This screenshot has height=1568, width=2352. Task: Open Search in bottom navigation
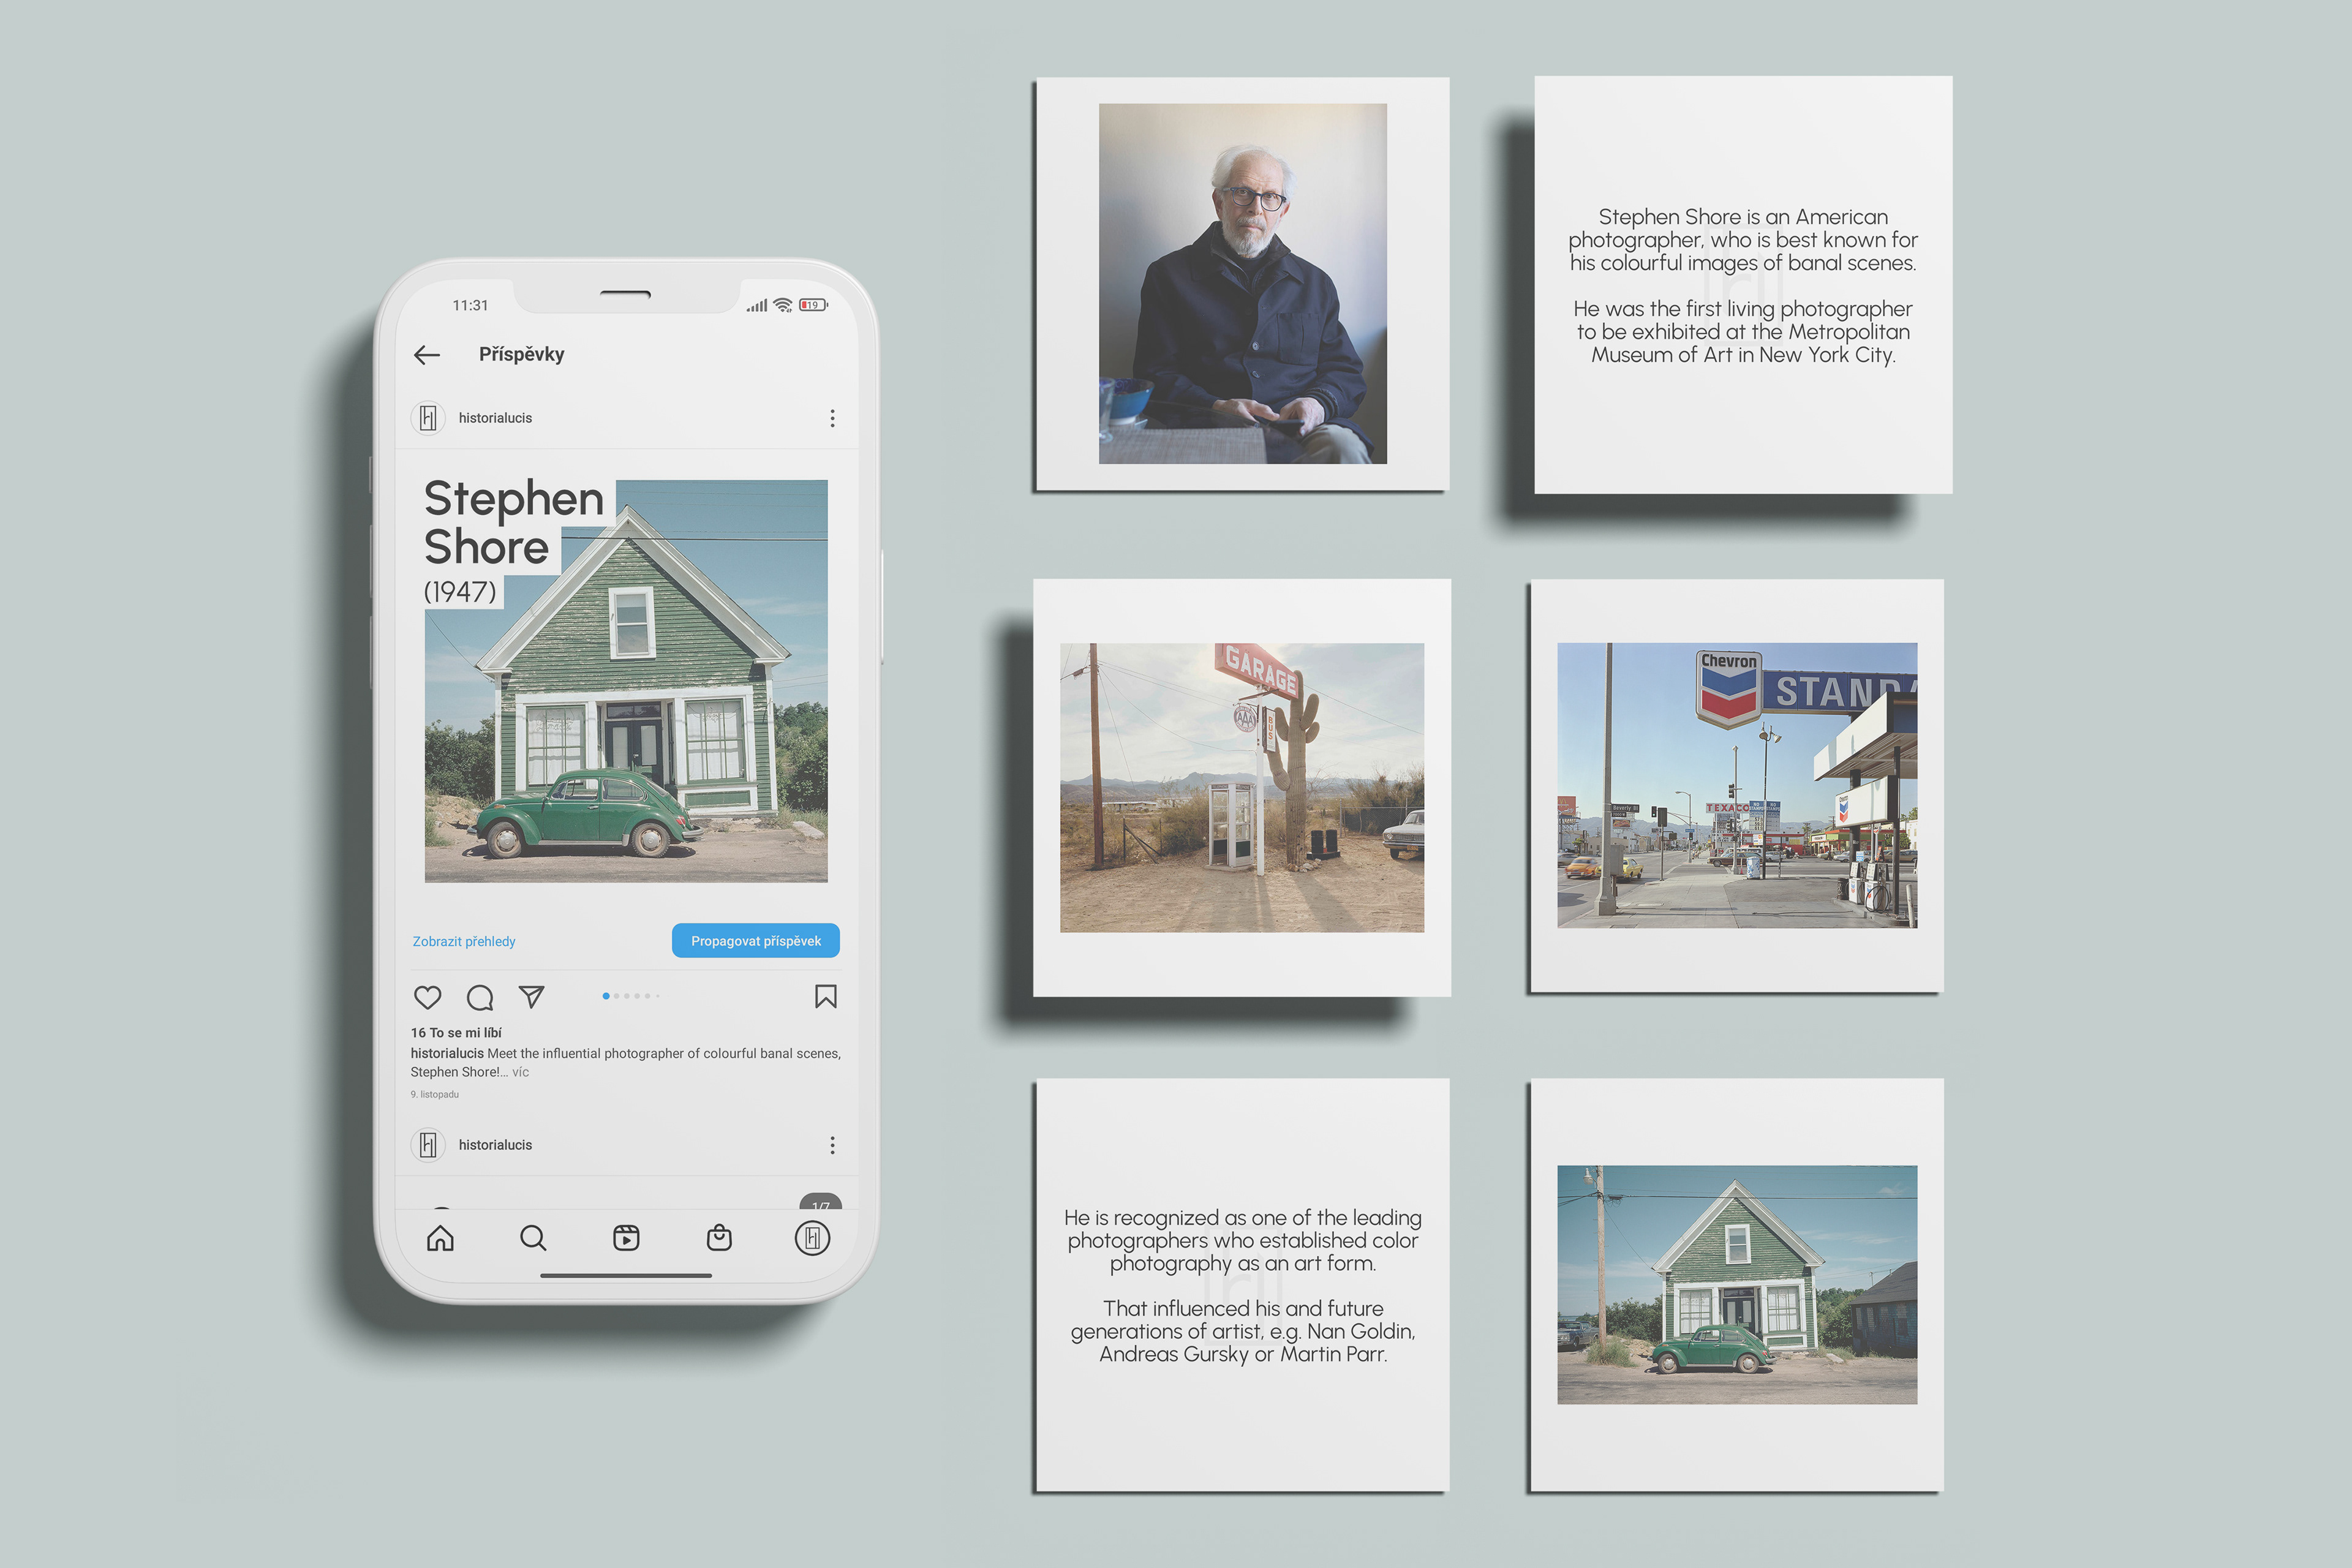pyautogui.click(x=533, y=1238)
